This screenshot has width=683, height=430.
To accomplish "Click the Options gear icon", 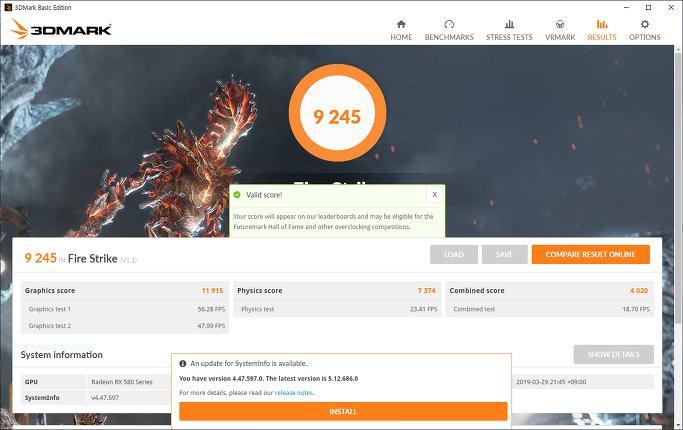I will [x=645, y=24].
